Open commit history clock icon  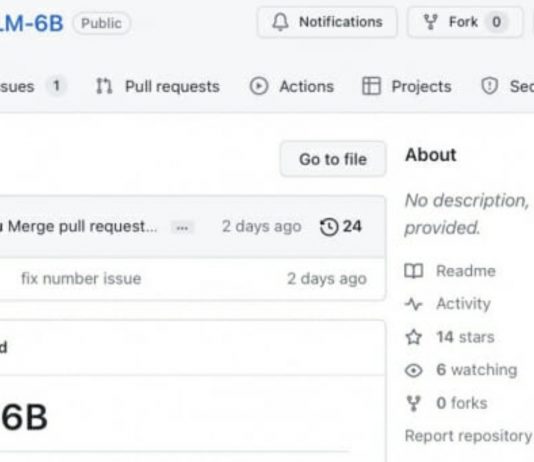329,227
